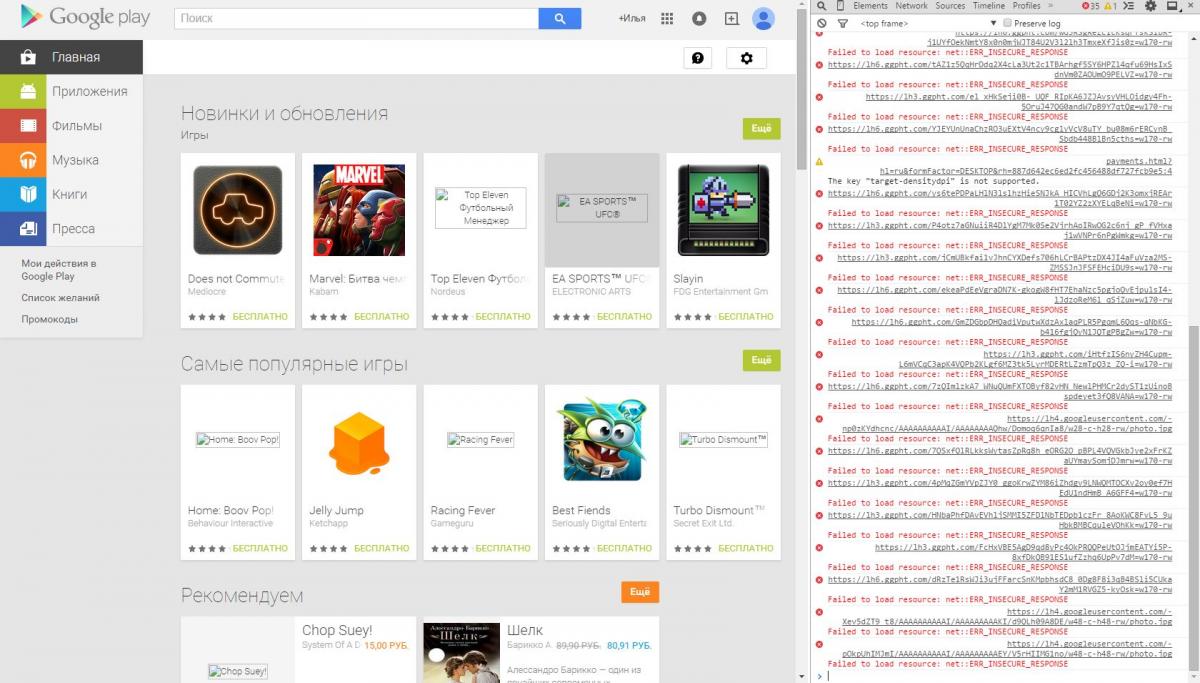Viewport: 1200px width, 683px height.
Task: Switch to the Network tab
Action: [x=912, y=6]
